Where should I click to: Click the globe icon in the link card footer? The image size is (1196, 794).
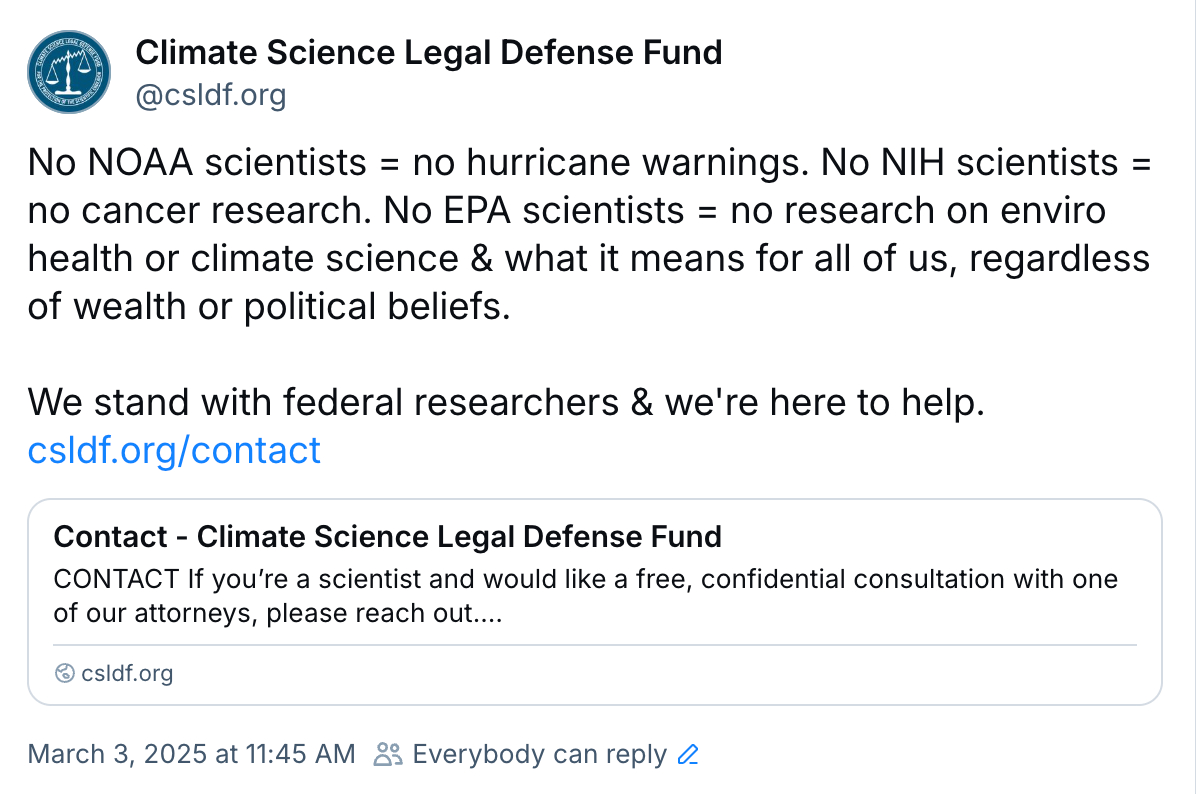65,673
